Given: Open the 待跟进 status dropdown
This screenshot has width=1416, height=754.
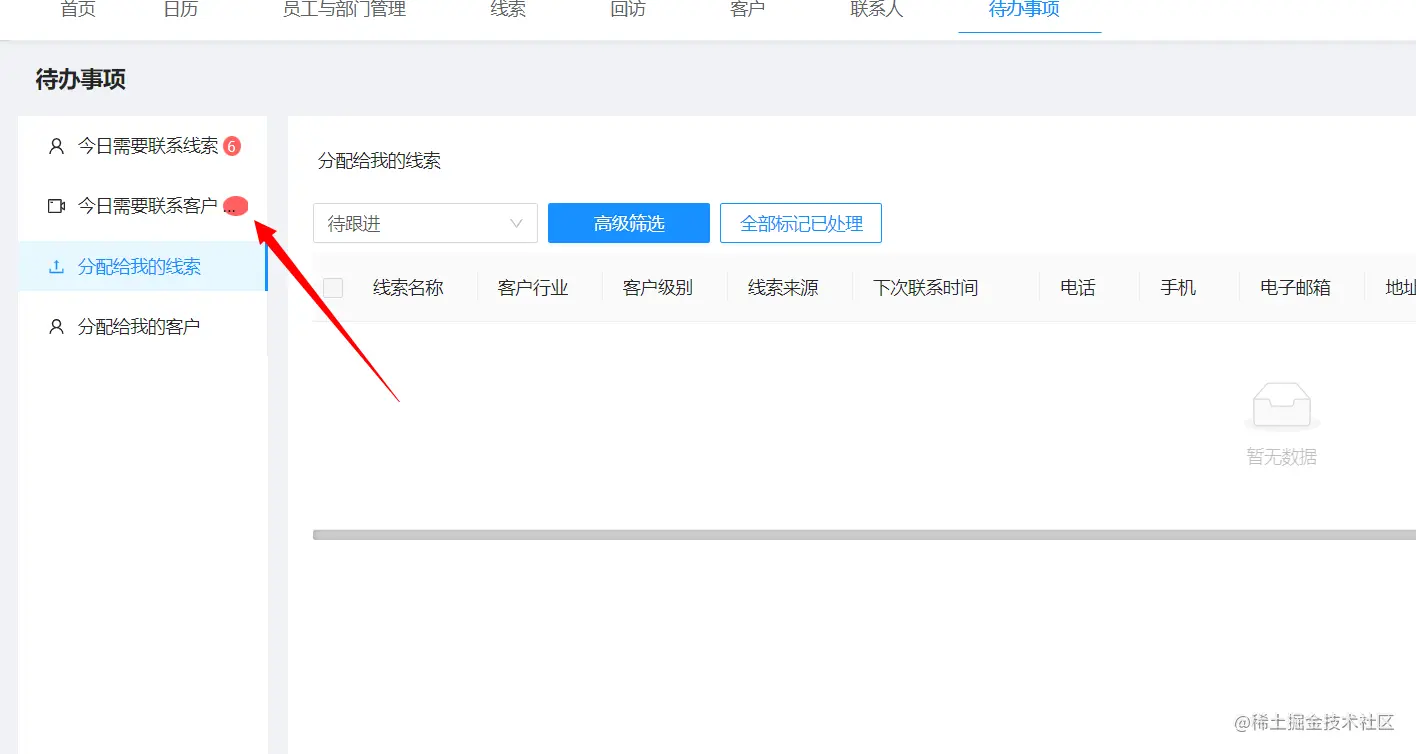Looking at the screenshot, I should click(425, 223).
